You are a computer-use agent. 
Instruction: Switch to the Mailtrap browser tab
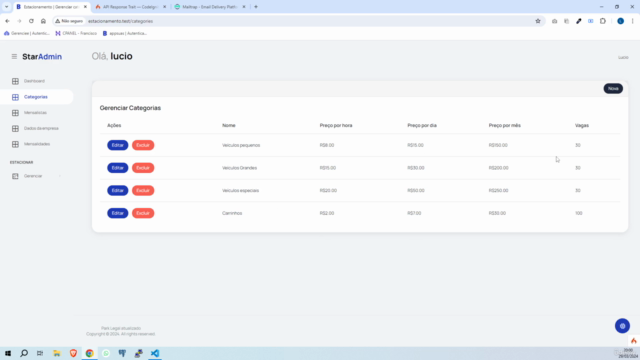210,7
